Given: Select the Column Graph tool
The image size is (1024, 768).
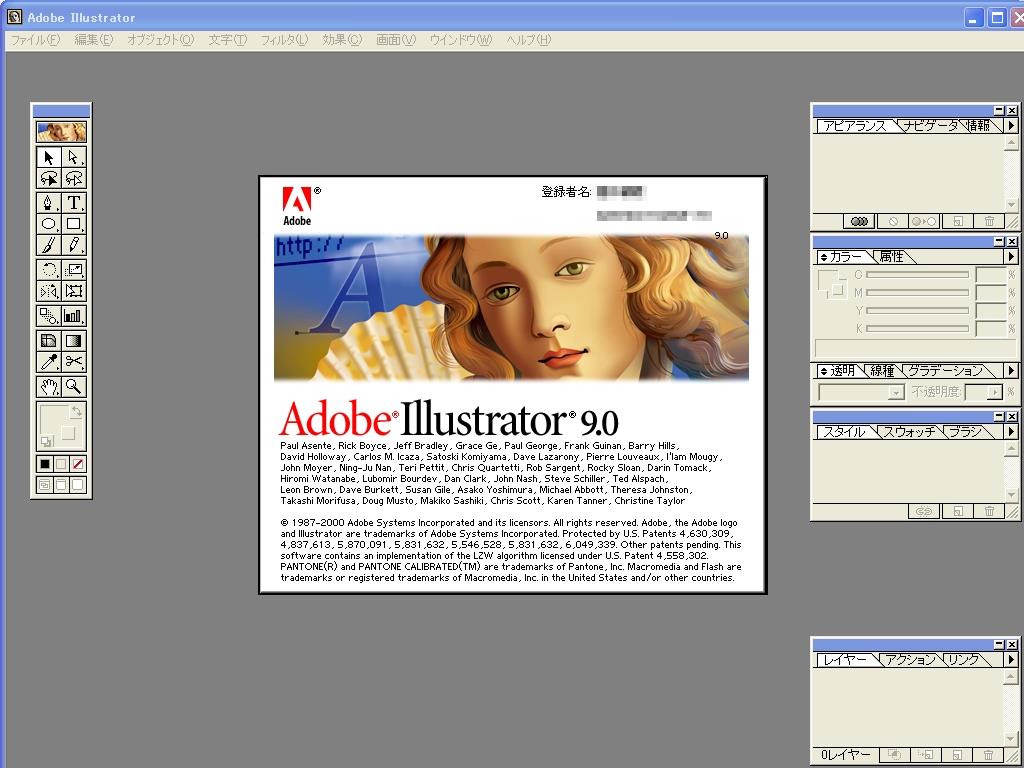Looking at the screenshot, I should (x=74, y=315).
